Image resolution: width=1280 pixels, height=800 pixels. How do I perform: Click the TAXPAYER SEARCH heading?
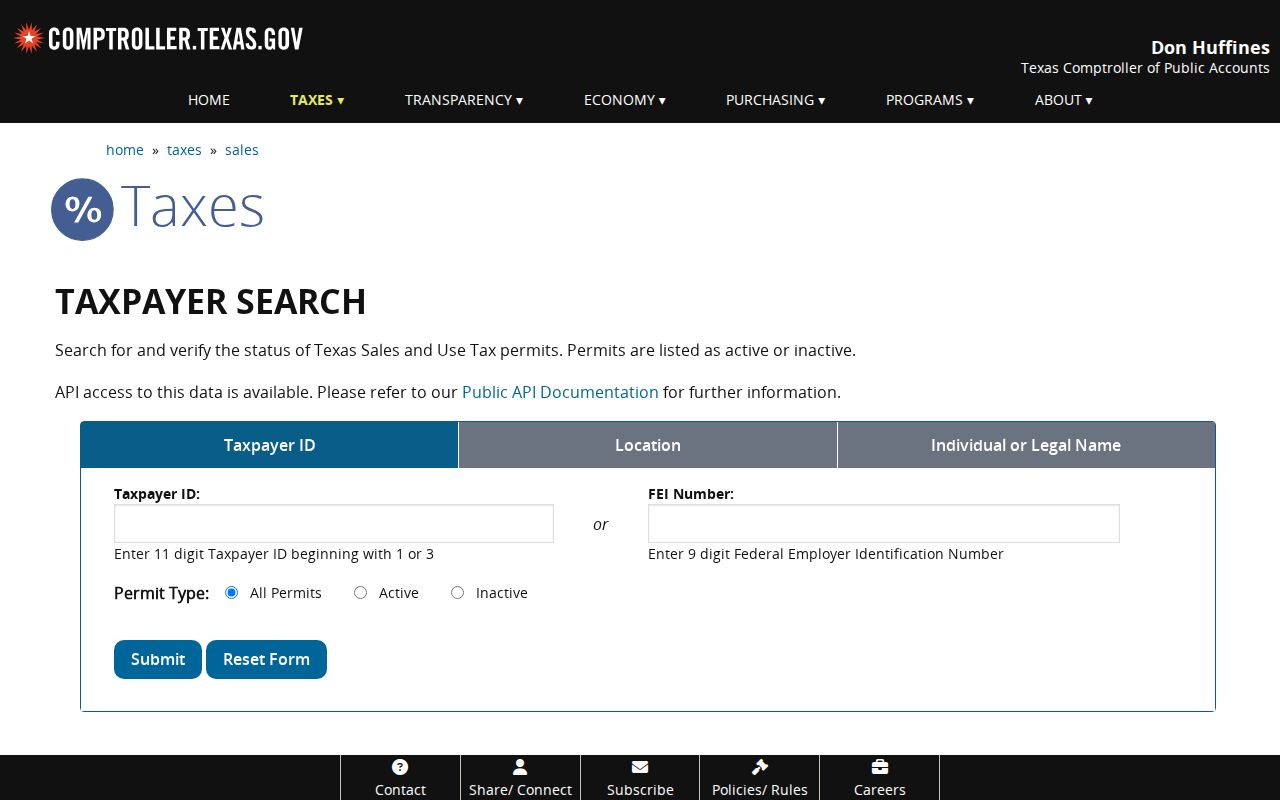click(211, 302)
